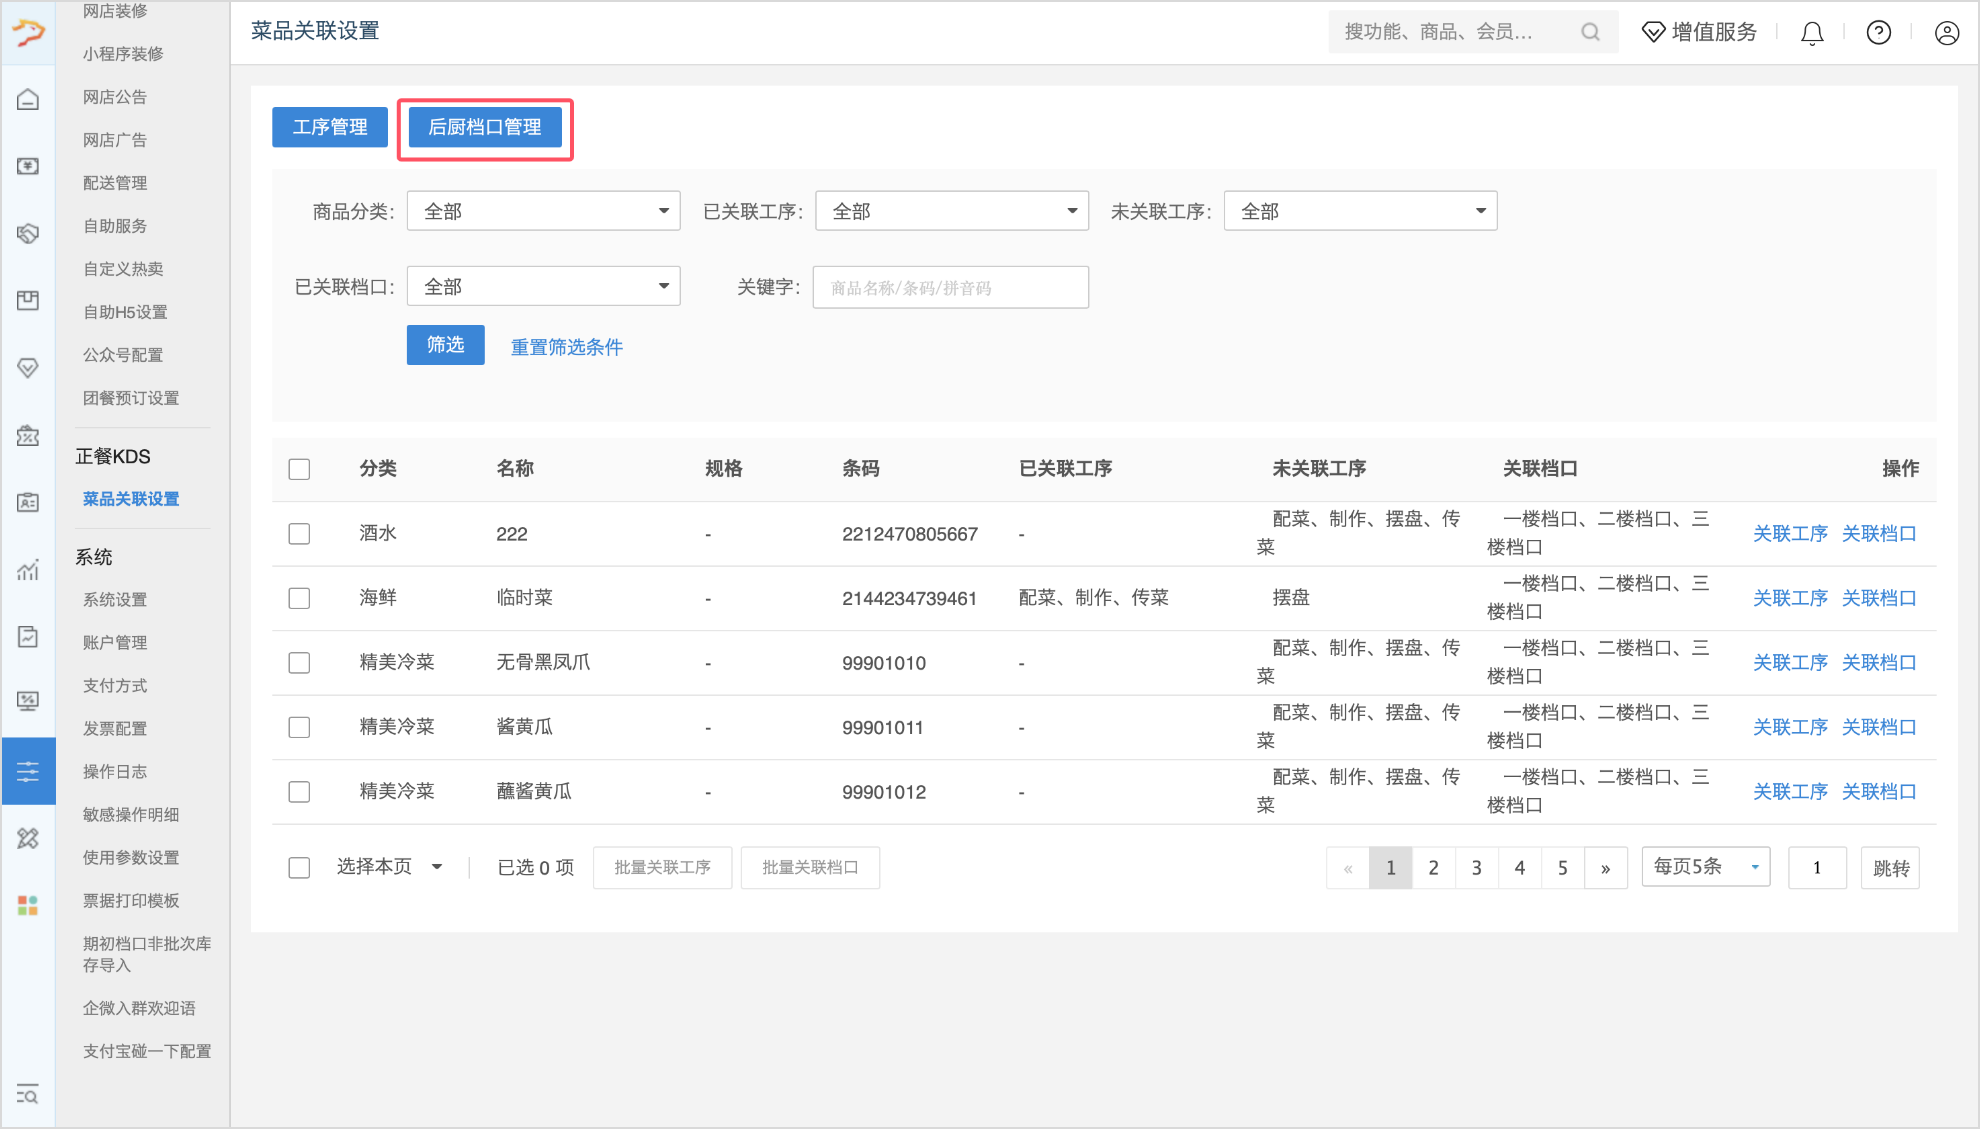1980x1130 pixels.
Task: Toggle the select-all checkbox in table header
Action: (299, 469)
